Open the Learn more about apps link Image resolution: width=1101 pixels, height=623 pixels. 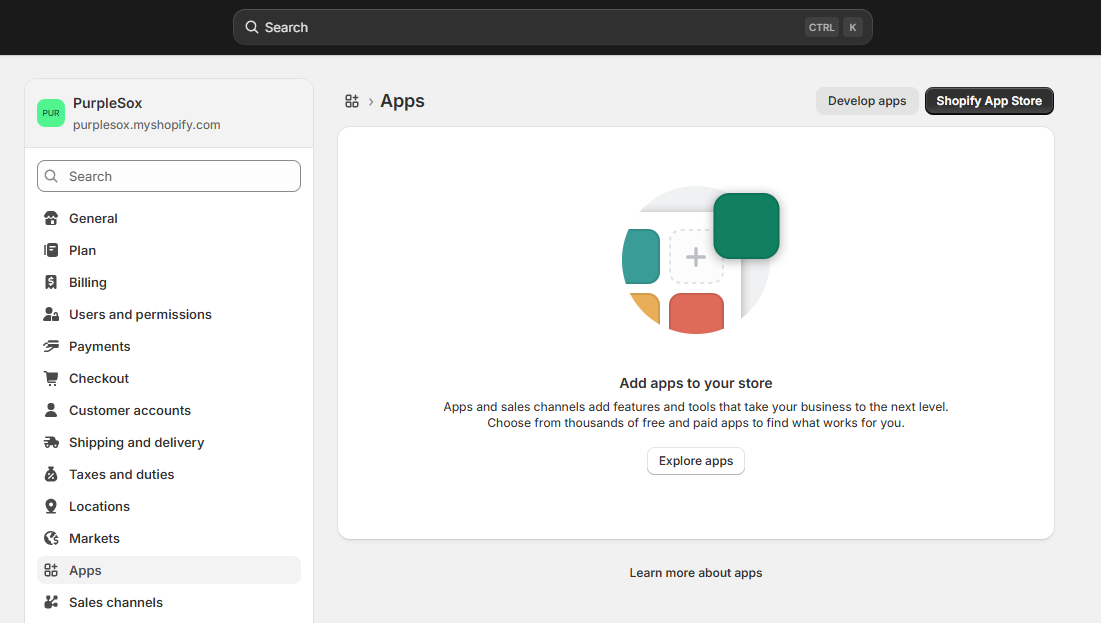tap(695, 572)
